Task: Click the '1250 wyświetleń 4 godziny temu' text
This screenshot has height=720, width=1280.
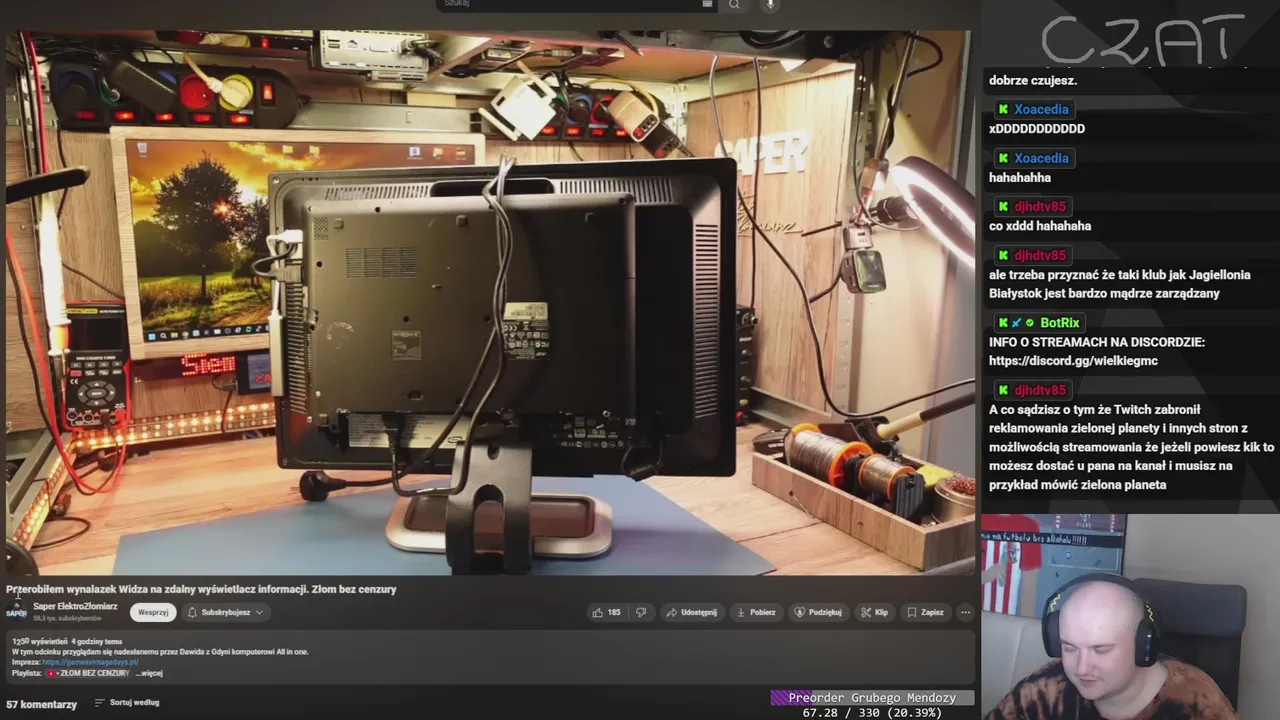Action: click(x=66, y=641)
